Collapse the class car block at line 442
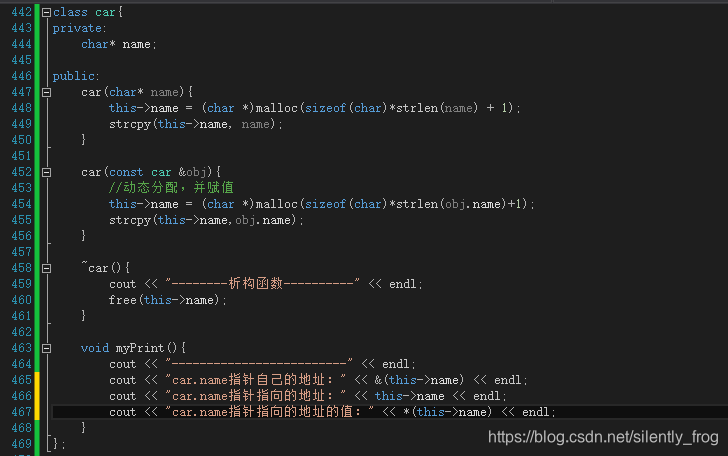Image resolution: width=728 pixels, height=456 pixels. coord(46,13)
